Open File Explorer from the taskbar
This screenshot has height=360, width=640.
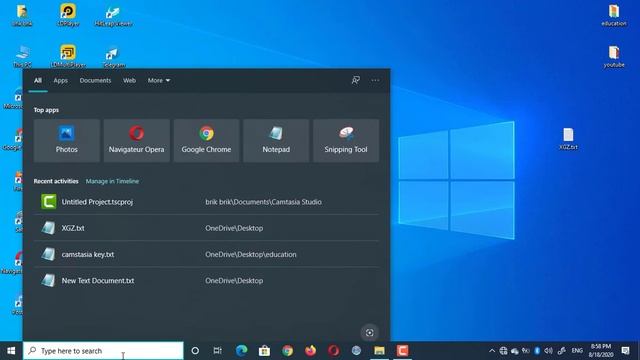[x=379, y=351]
